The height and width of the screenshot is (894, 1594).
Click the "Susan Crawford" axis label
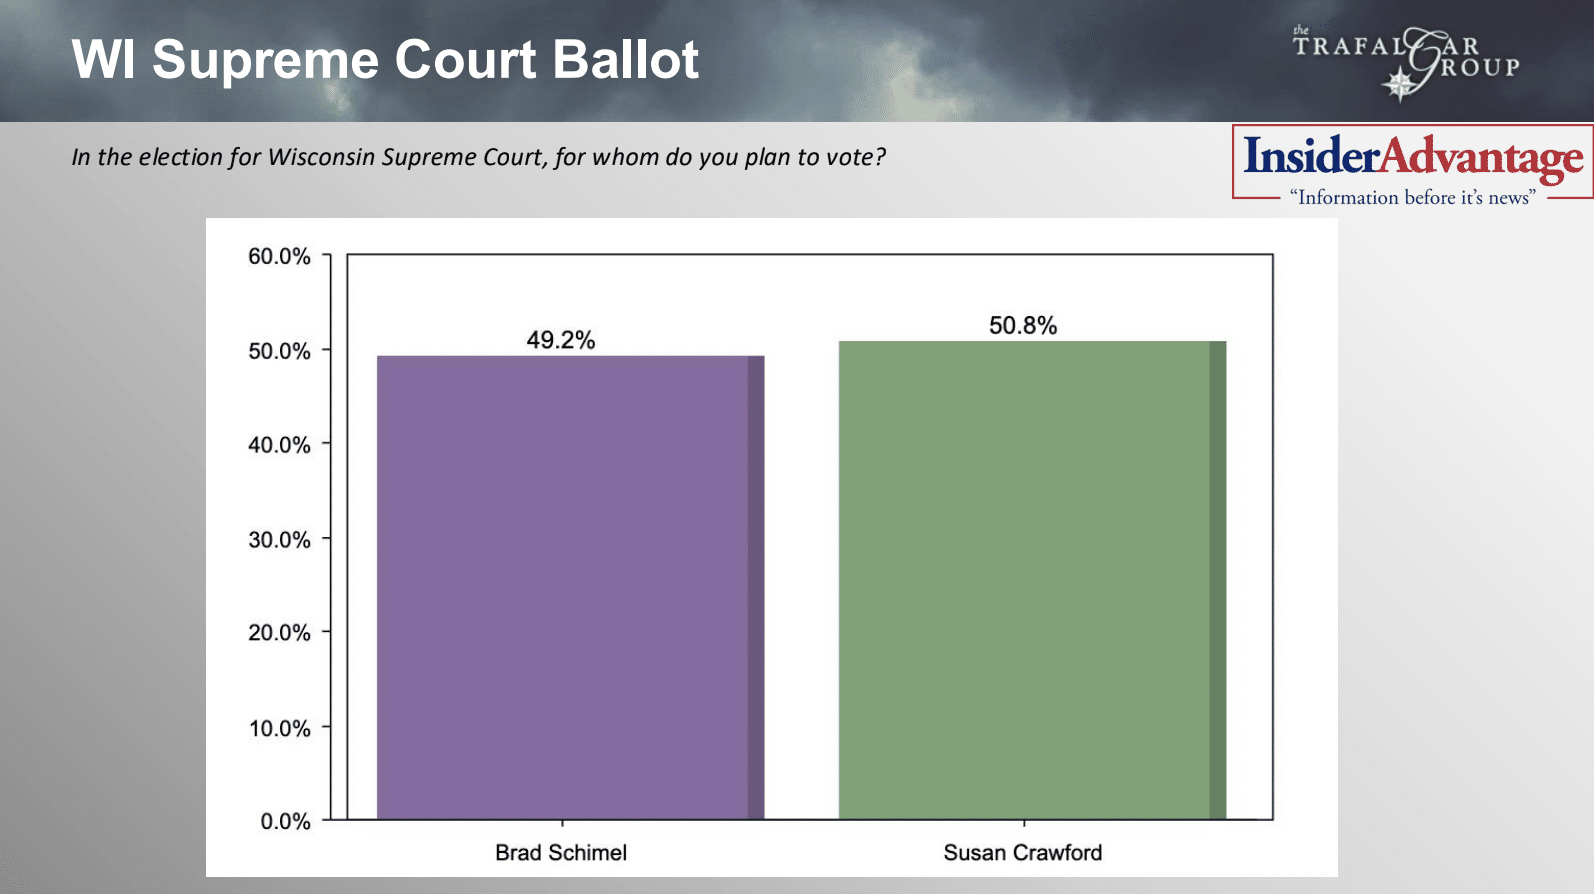click(x=1023, y=853)
